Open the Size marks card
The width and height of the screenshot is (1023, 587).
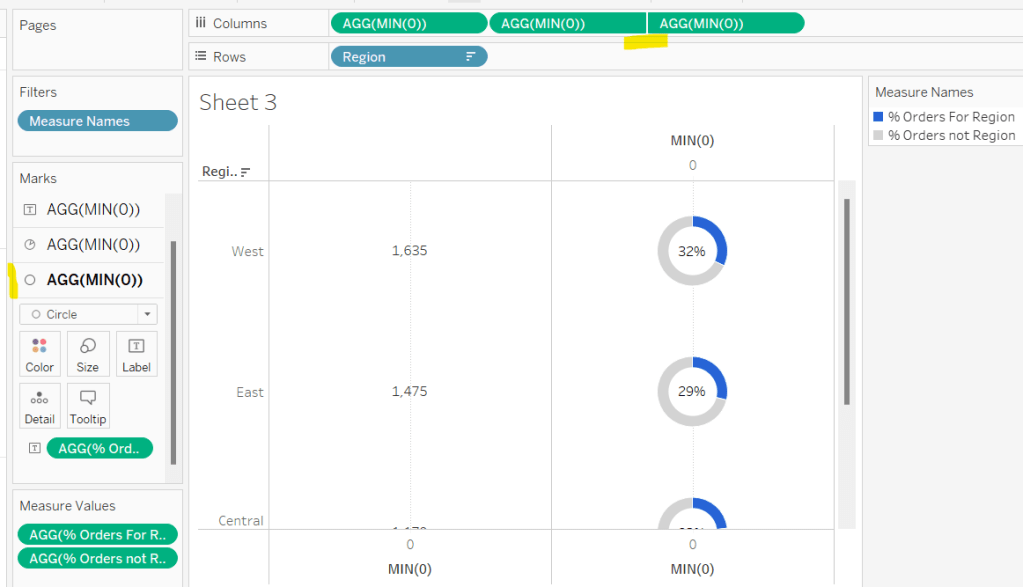88,354
